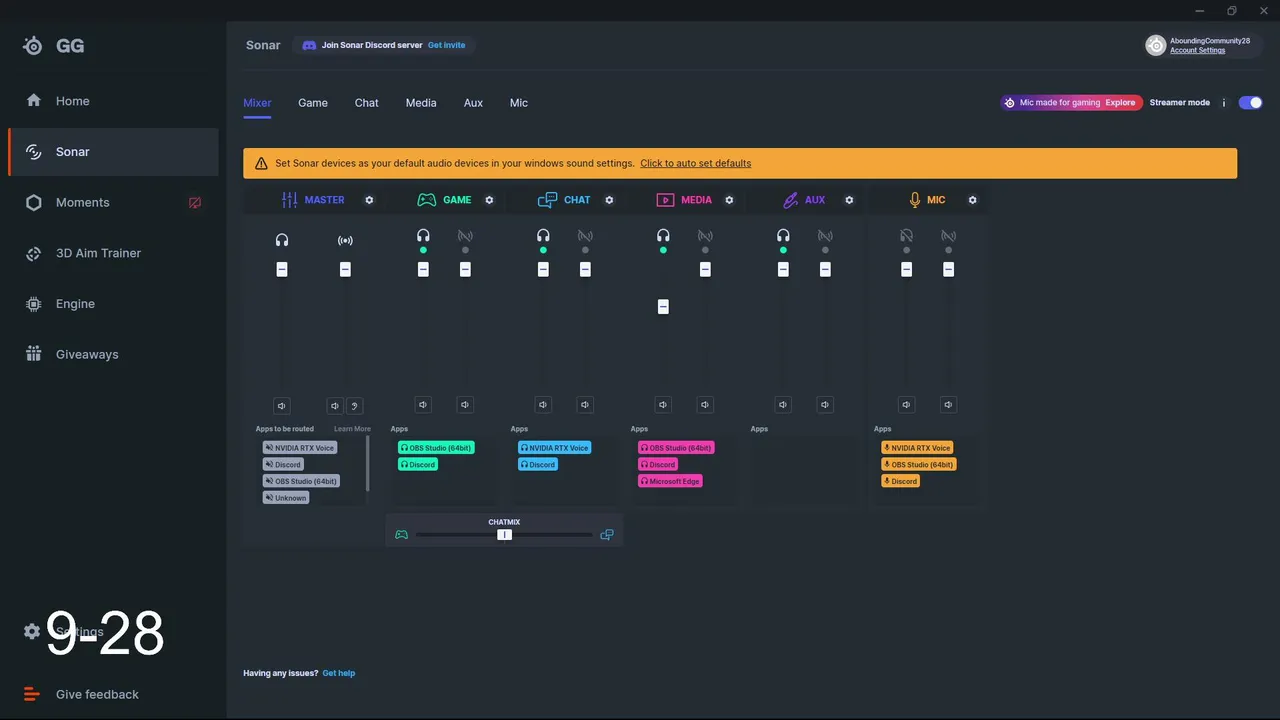Screen dimensions: 1280x720
Task: Open Media channel settings gear
Action: tap(729, 200)
